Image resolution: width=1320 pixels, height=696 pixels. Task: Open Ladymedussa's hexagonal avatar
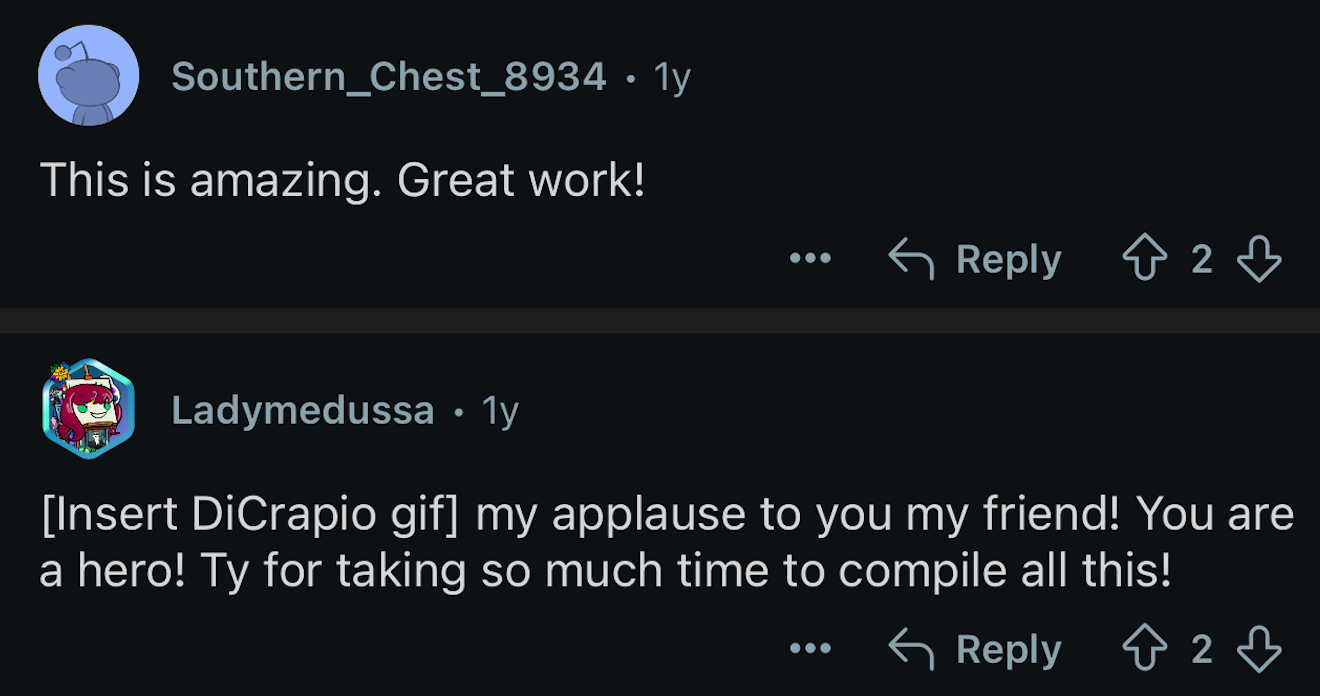[x=88, y=409]
